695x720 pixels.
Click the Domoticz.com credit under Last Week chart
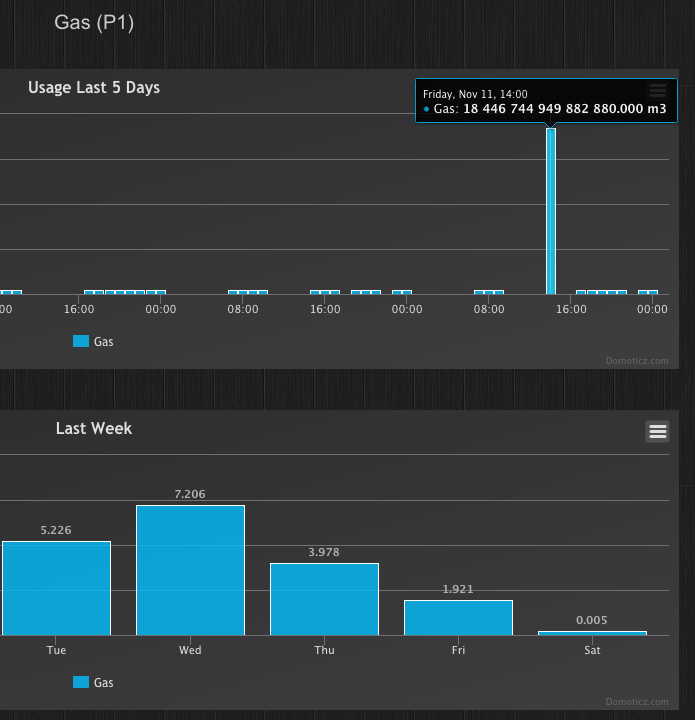[x=637, y=702]
